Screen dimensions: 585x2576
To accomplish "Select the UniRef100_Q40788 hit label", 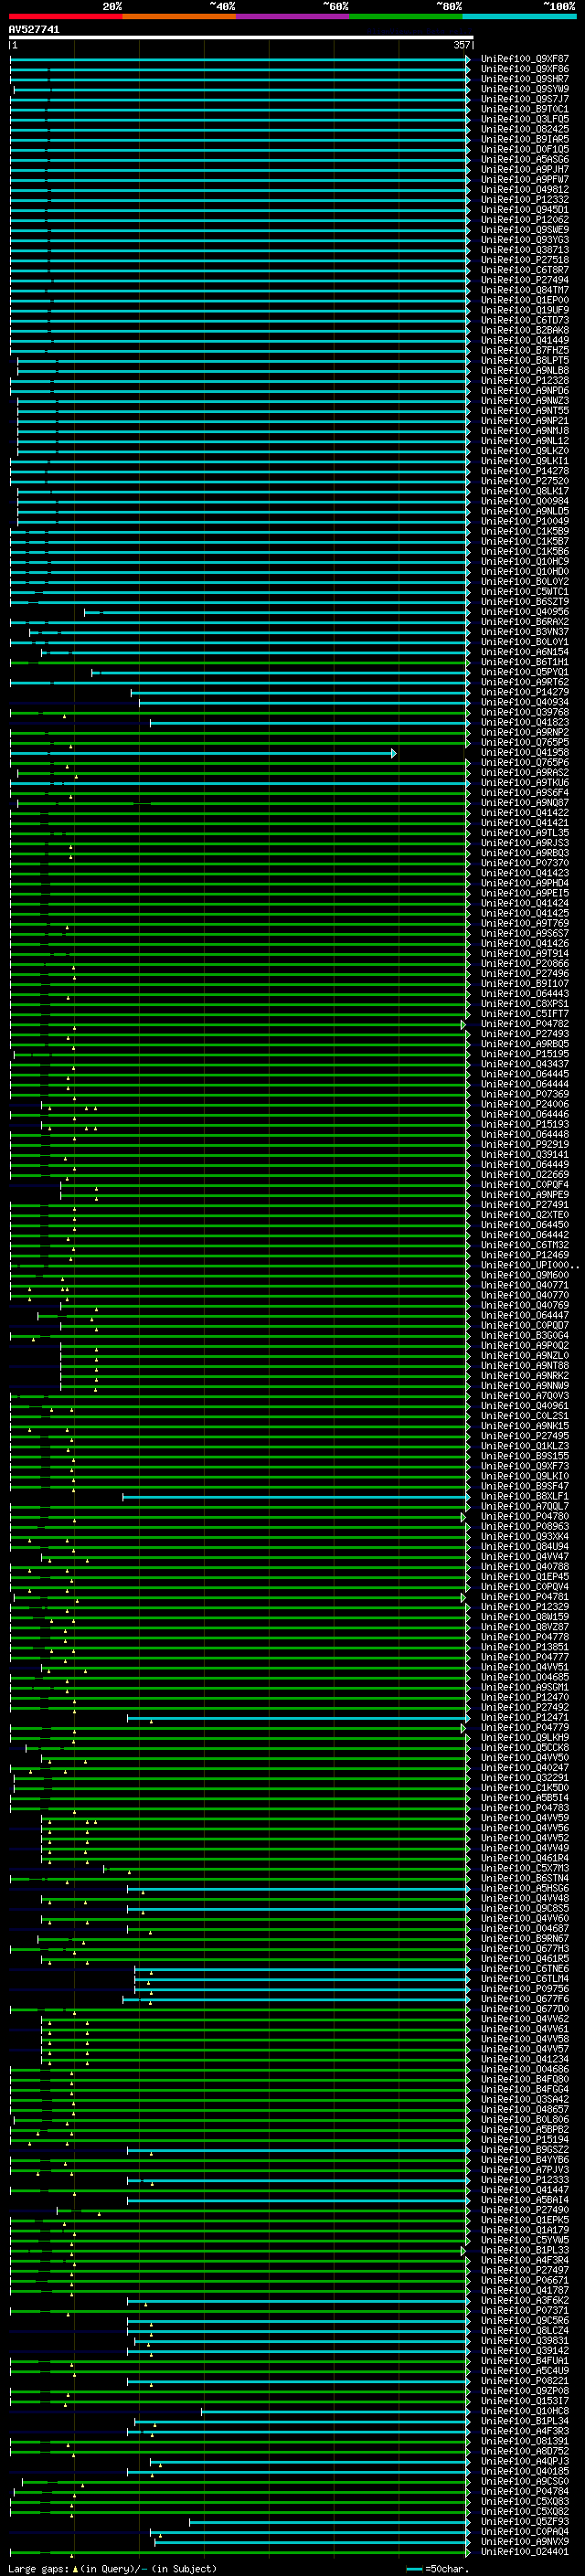I will [x=525, y=1567].
